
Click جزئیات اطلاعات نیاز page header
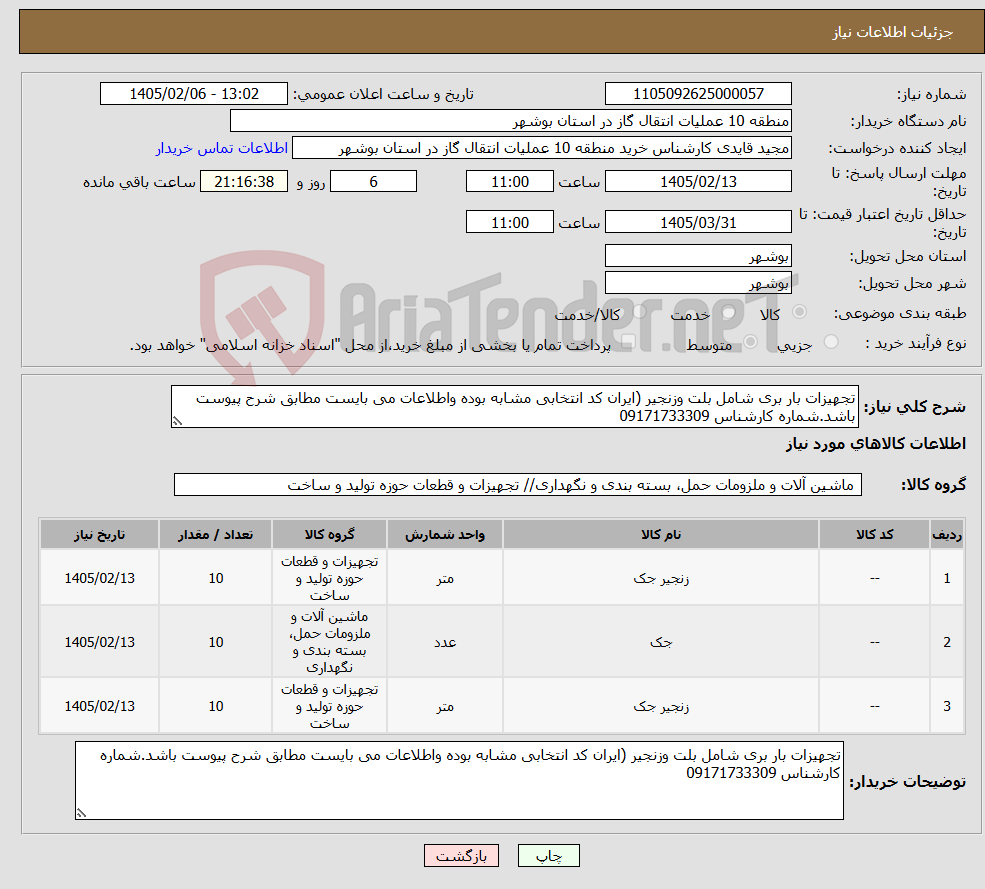tap(893, 32)
